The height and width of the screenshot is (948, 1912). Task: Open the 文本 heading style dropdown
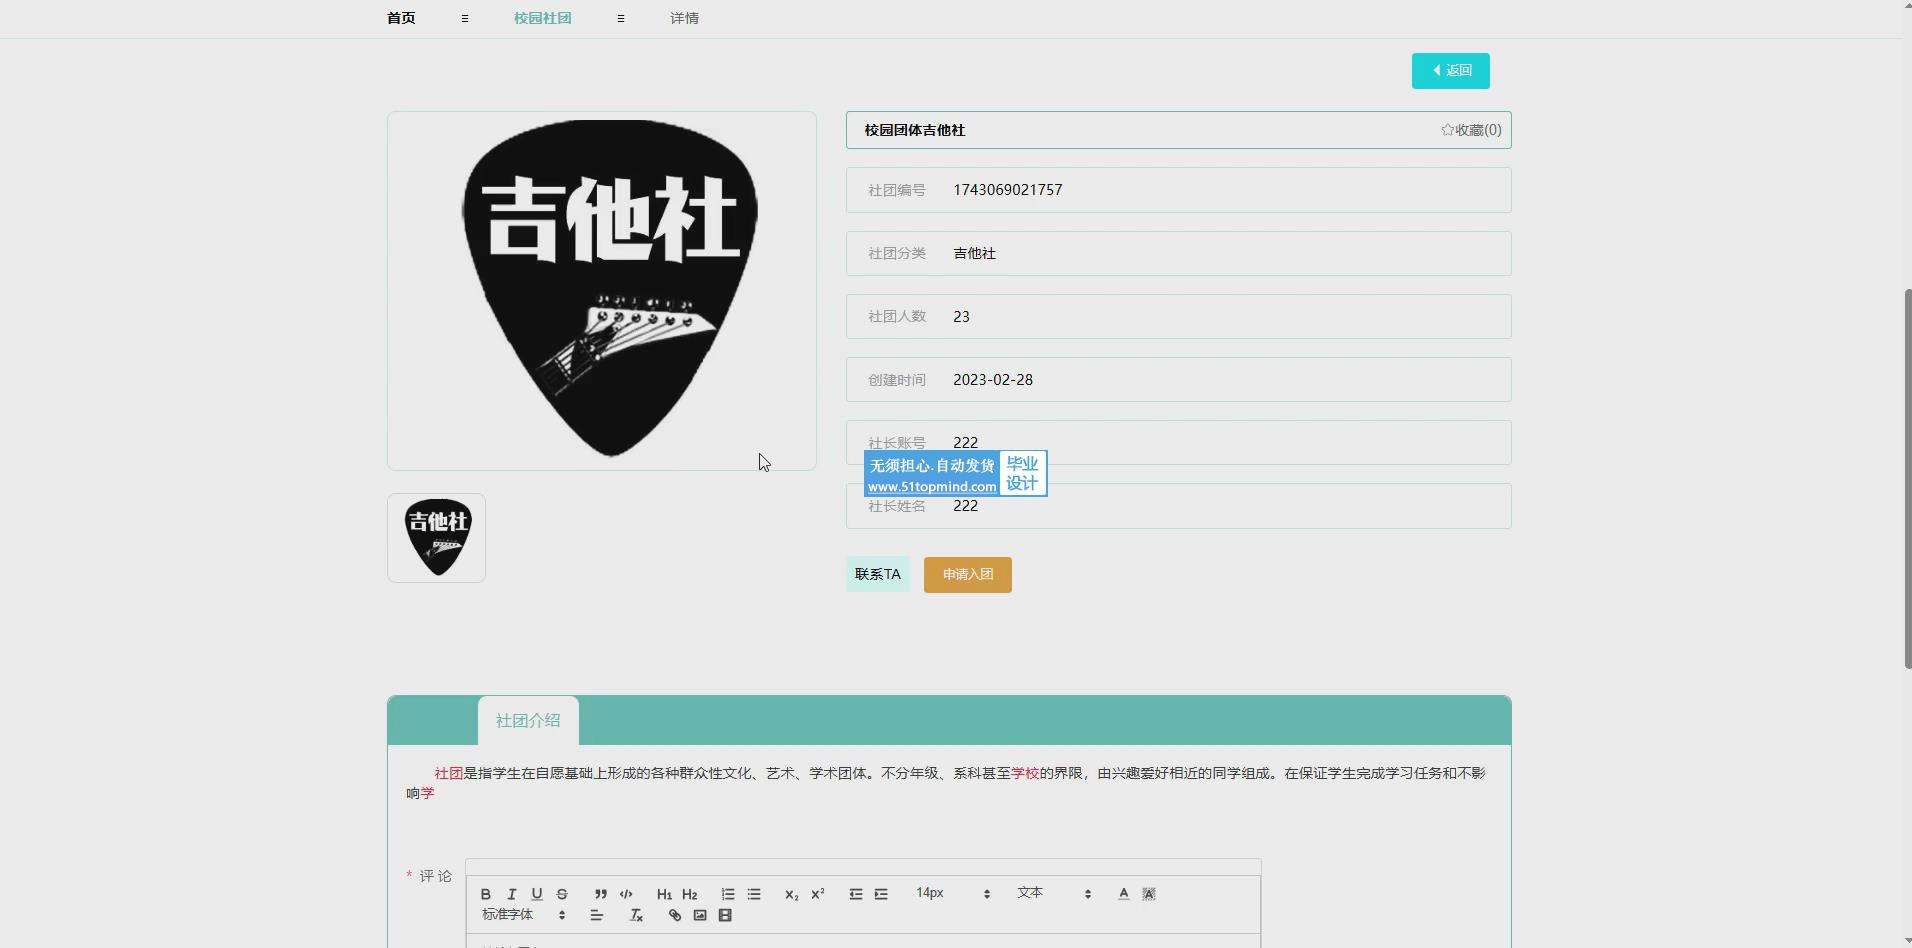1054,893
